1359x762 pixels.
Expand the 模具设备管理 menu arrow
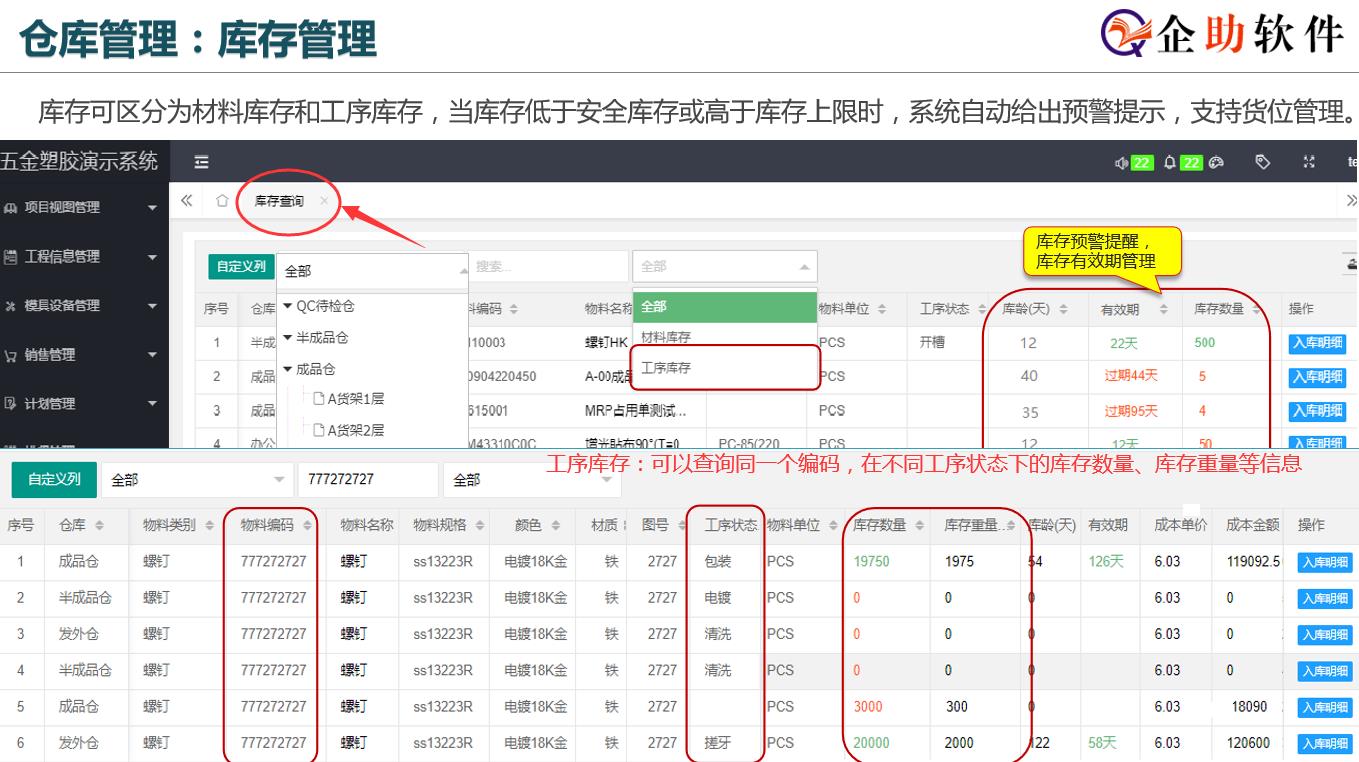(x=152, y=306)
